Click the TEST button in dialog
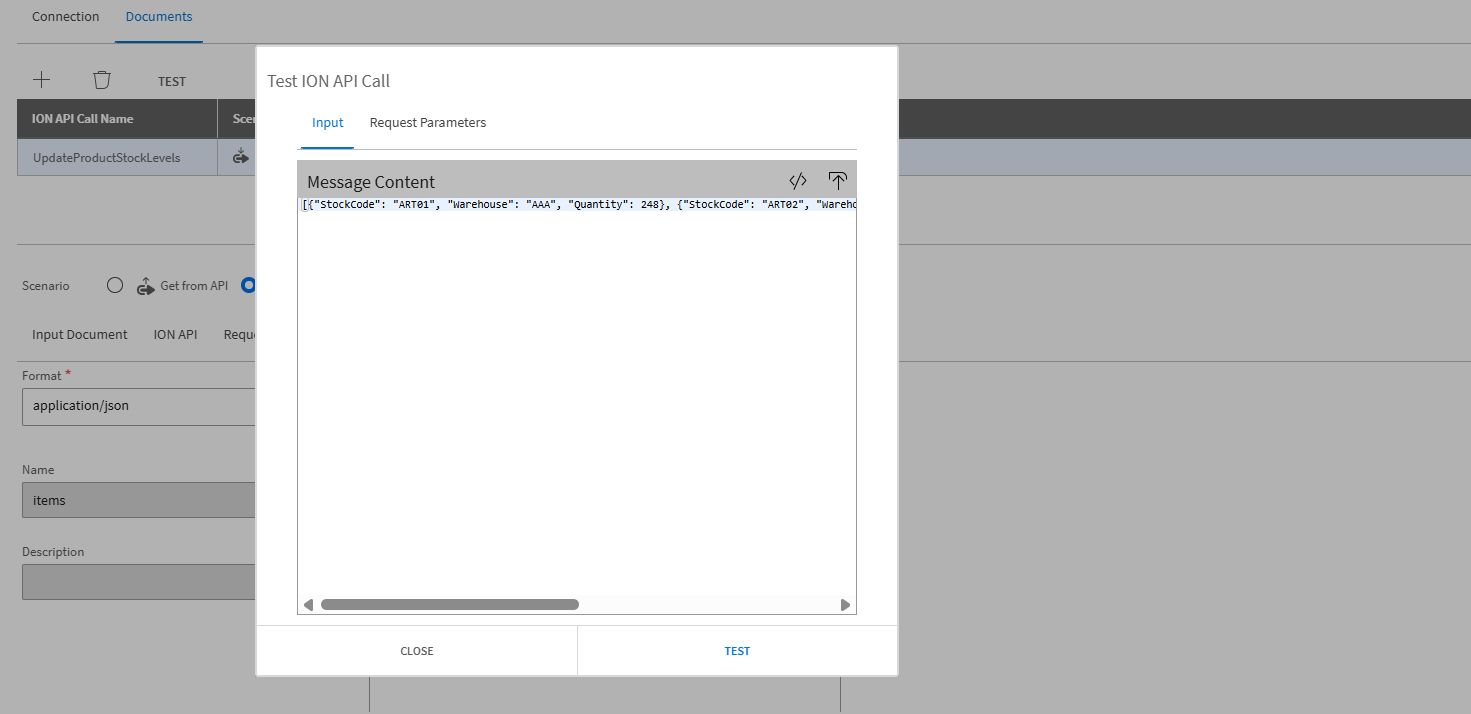 pos(737,651)
